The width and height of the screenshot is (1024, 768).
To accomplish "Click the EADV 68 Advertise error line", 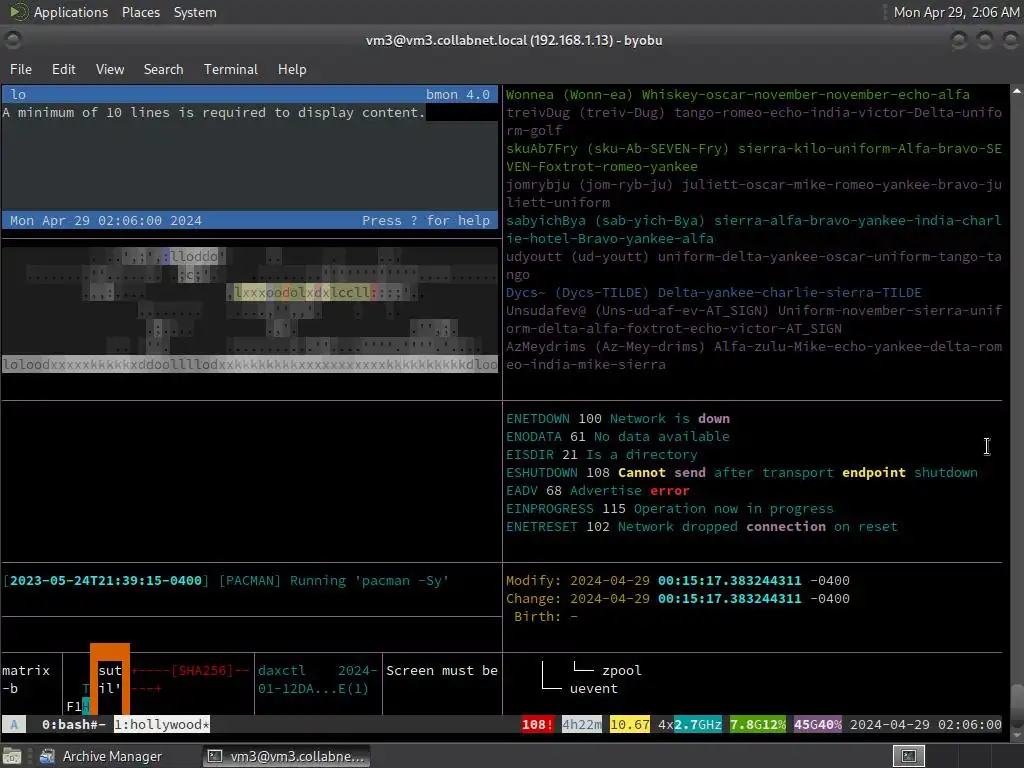I will (x=598, y=490).
